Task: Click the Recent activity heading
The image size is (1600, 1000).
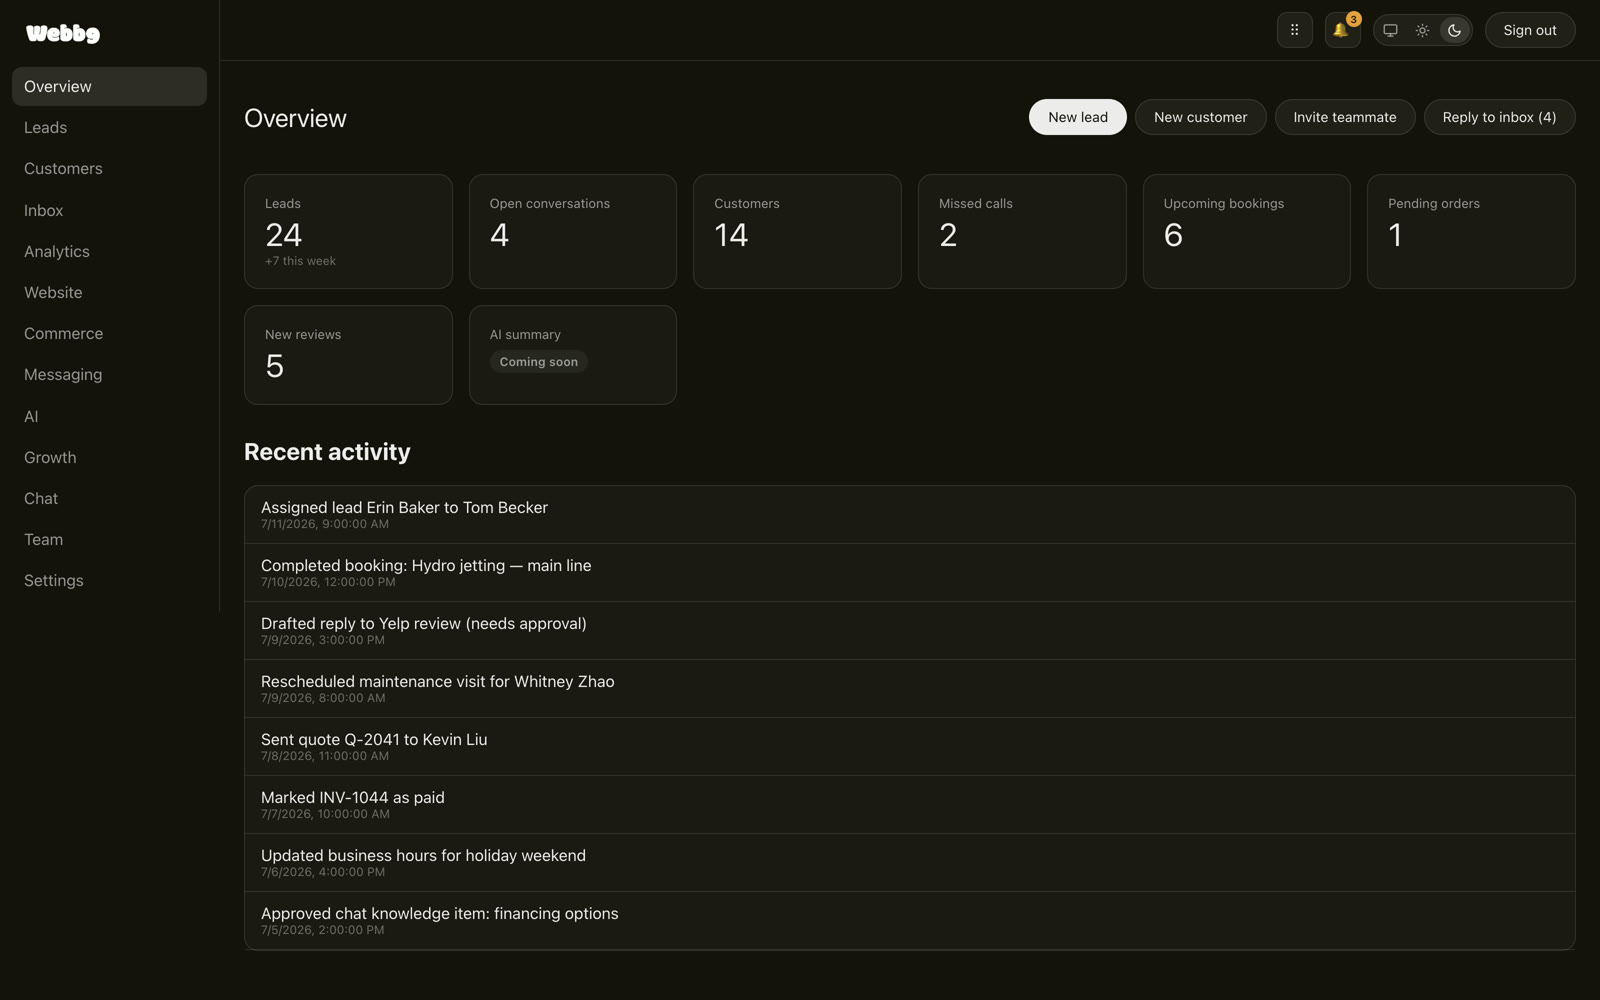Action: tap(327, 452)
